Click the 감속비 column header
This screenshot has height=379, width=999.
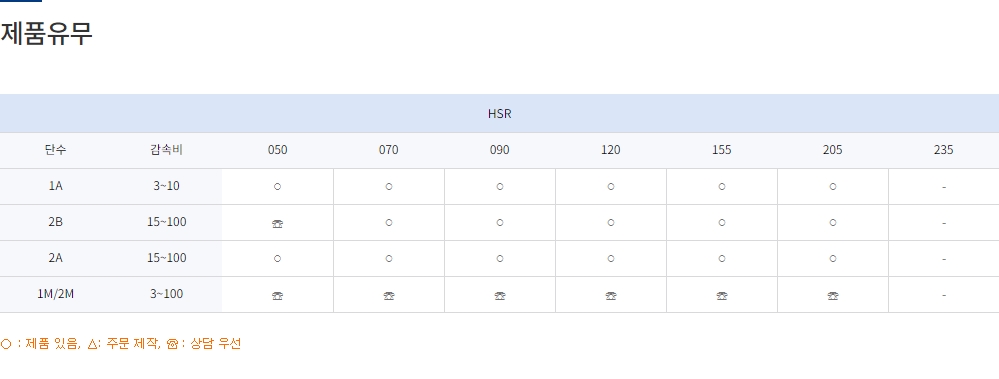166,150
